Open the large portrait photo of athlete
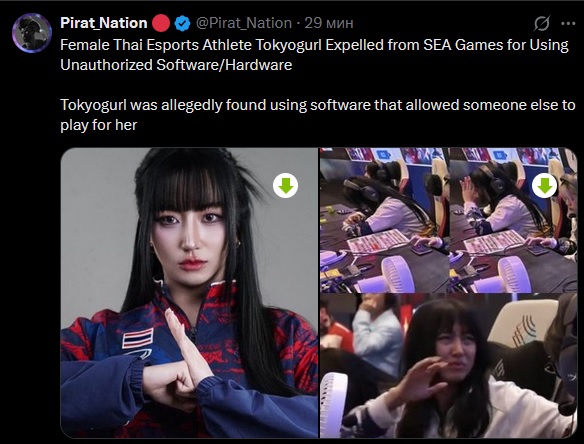The image size is (584, 444). click(189, 292)
